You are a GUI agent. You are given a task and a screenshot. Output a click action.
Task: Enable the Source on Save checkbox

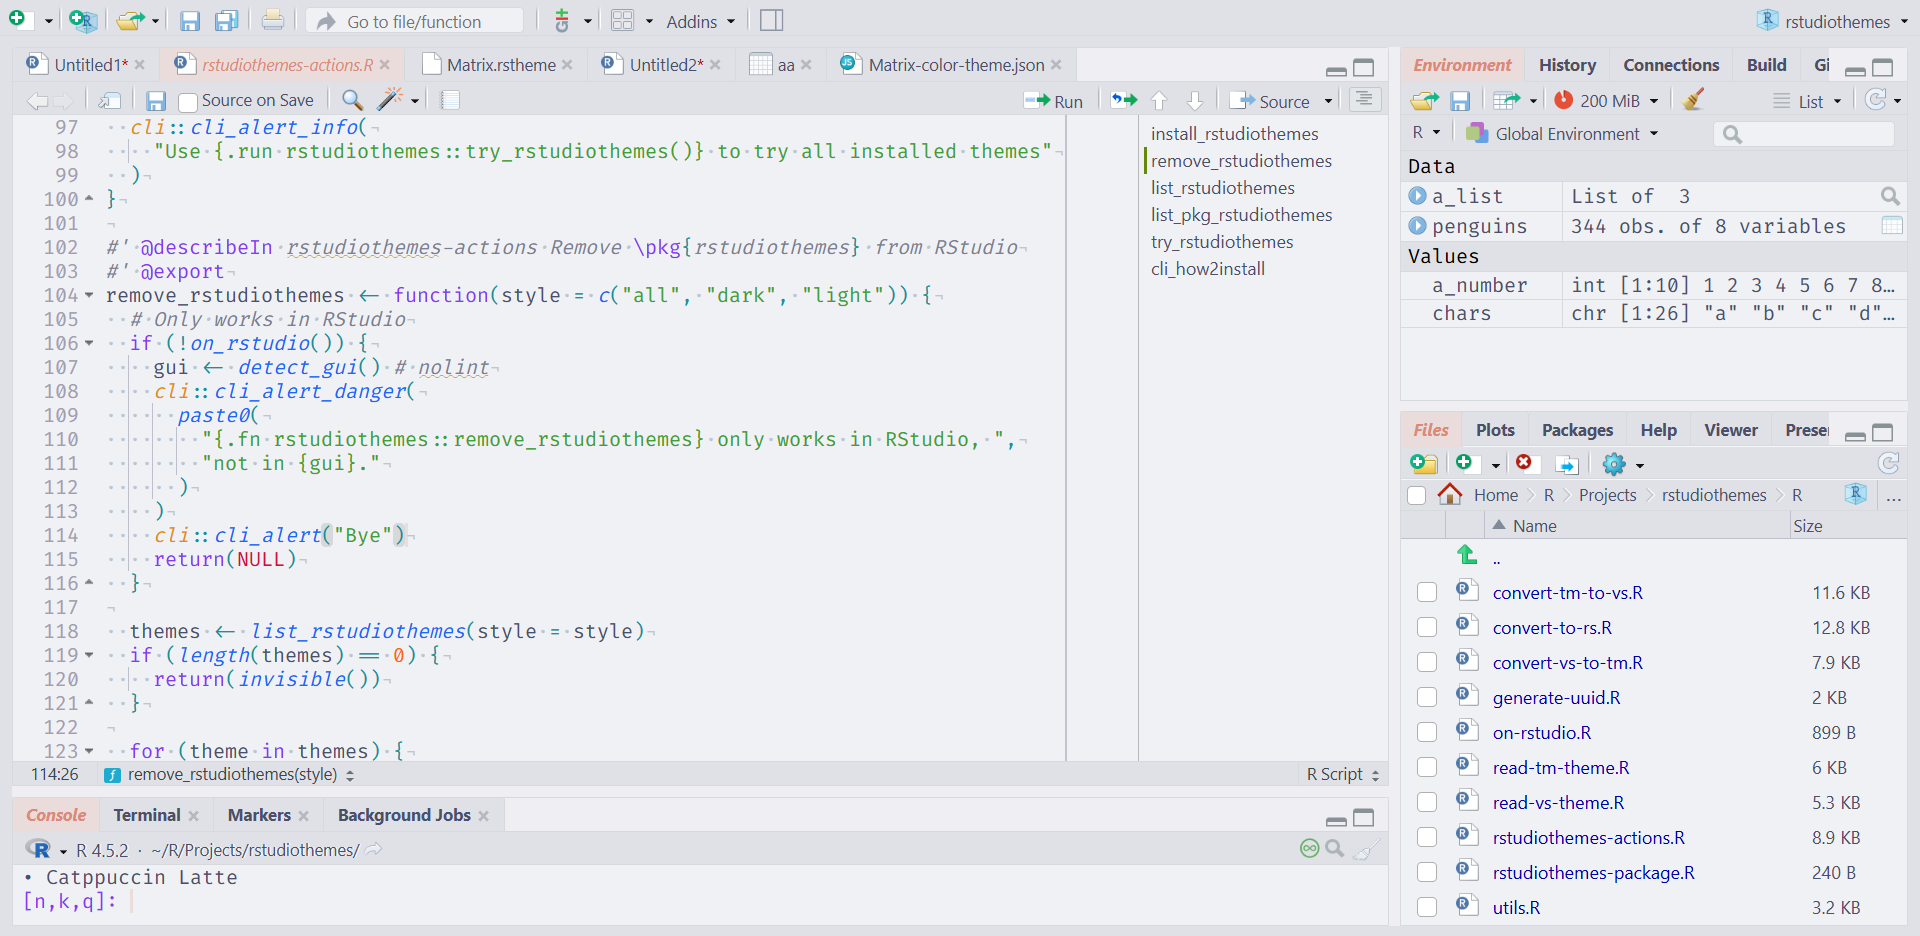pyautogui.click(x=187, y=101)
